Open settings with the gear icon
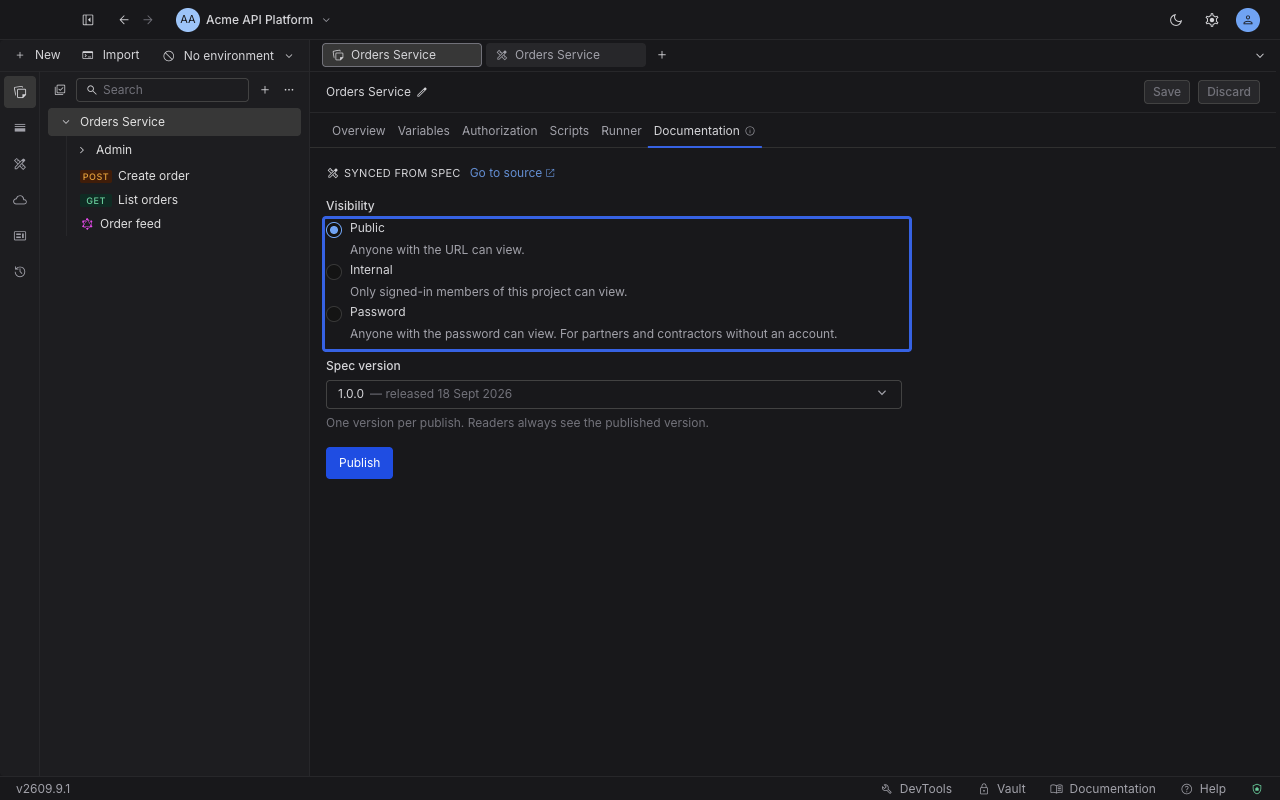This screenshot has height=800, width=1280. [x=1212, y=20]
